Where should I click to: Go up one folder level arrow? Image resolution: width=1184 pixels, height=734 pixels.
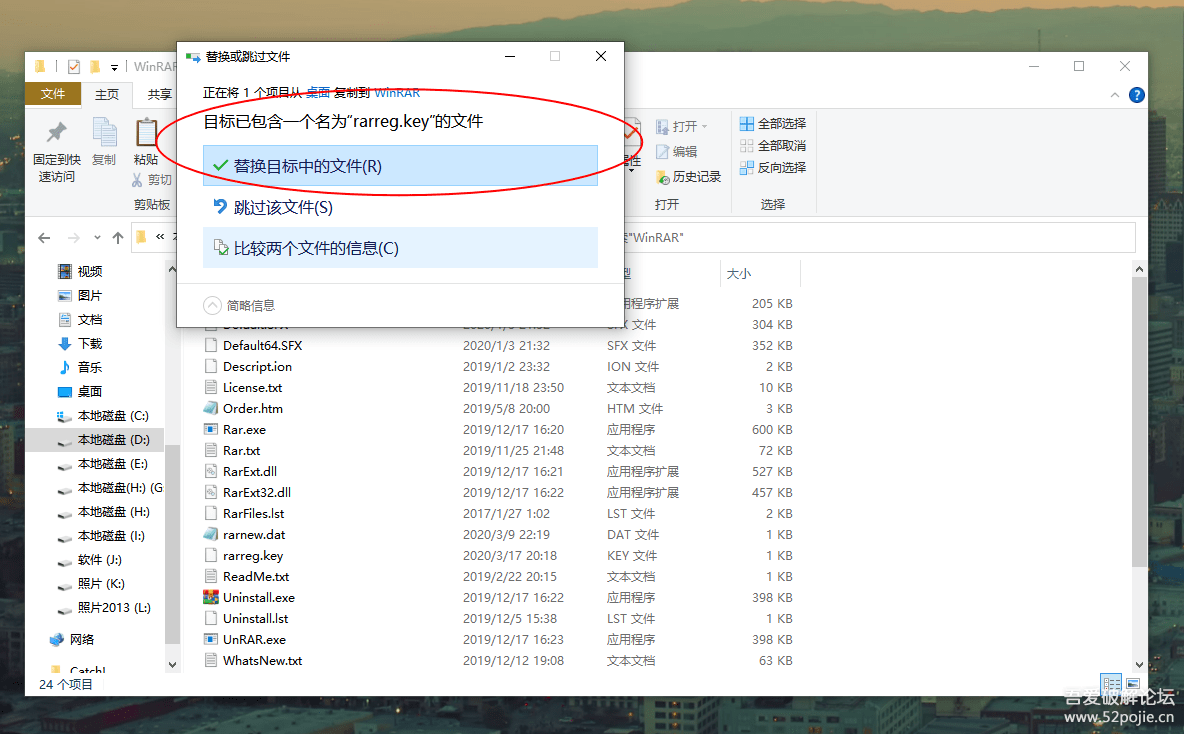pyautogui.click(x=118, y=238)
